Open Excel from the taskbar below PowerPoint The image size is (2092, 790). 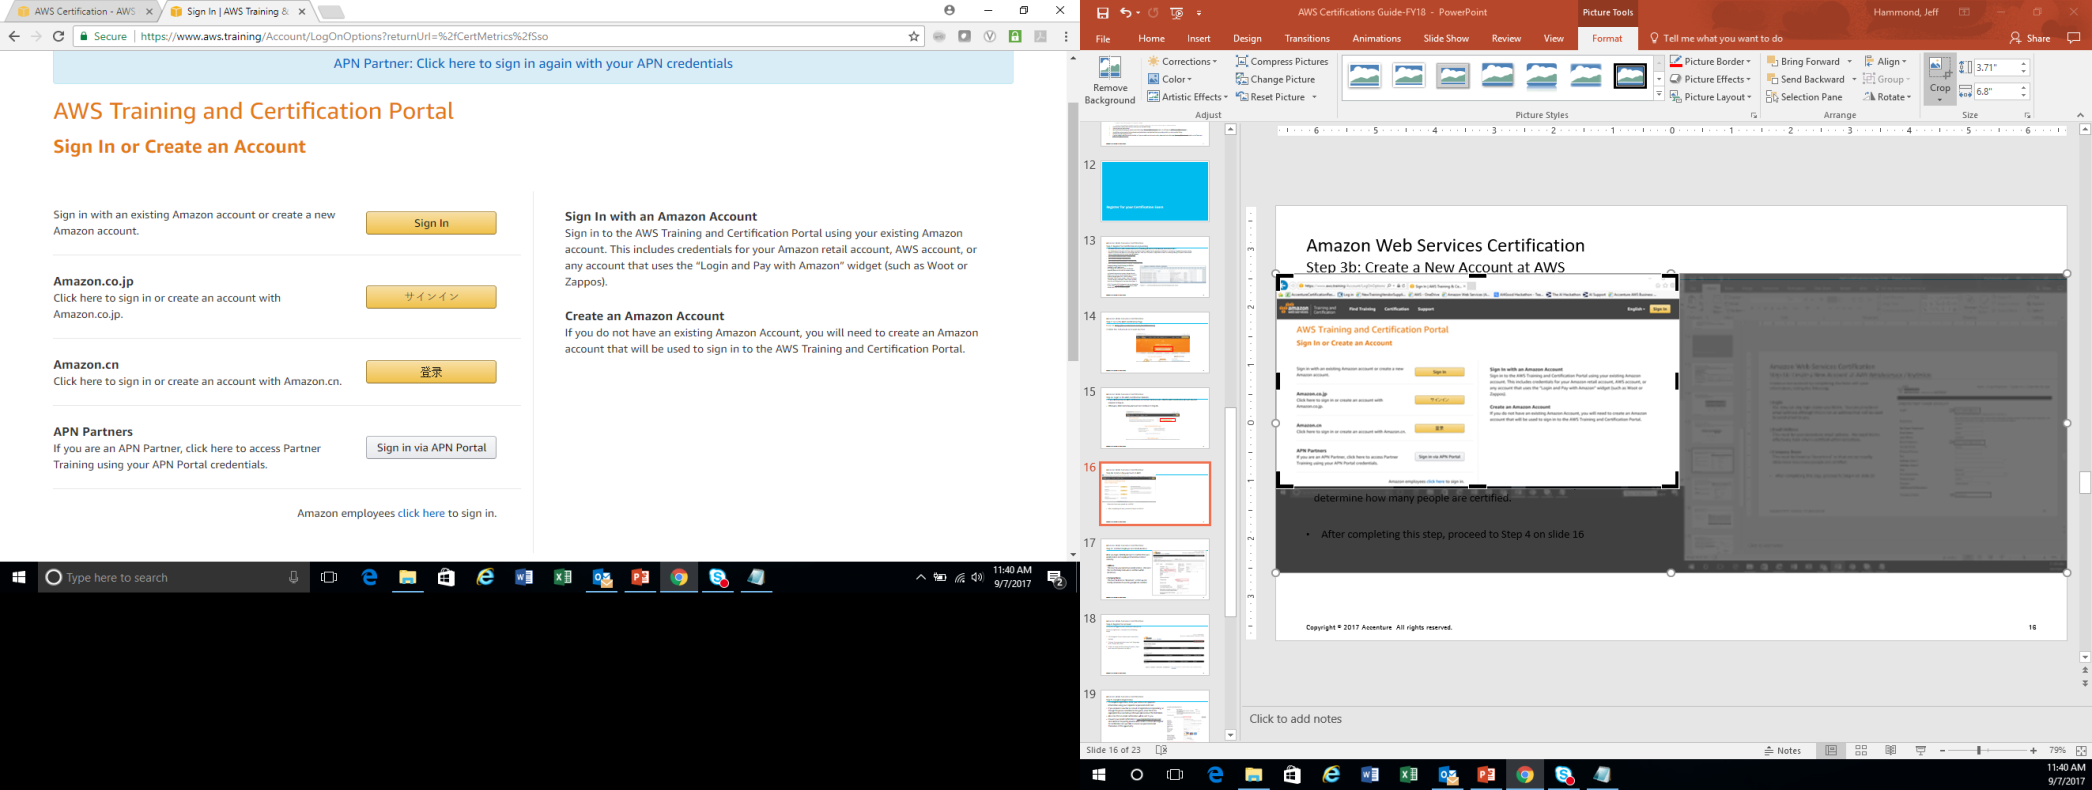pos(1408,775)
